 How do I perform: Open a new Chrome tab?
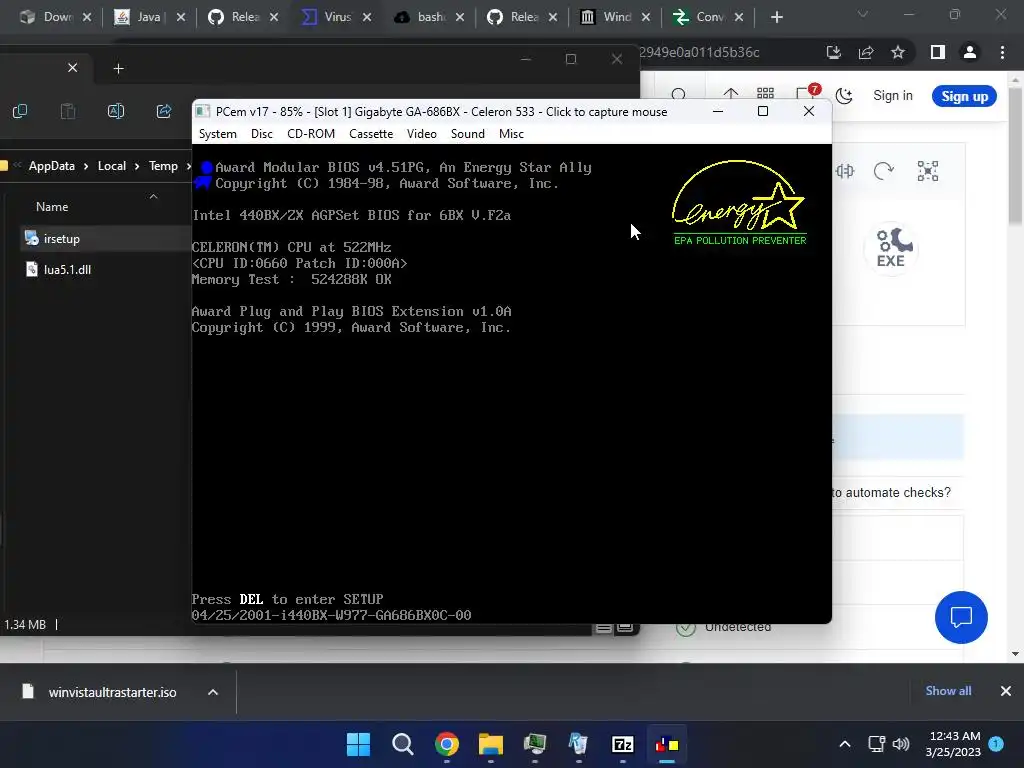[x=776, y=17]
